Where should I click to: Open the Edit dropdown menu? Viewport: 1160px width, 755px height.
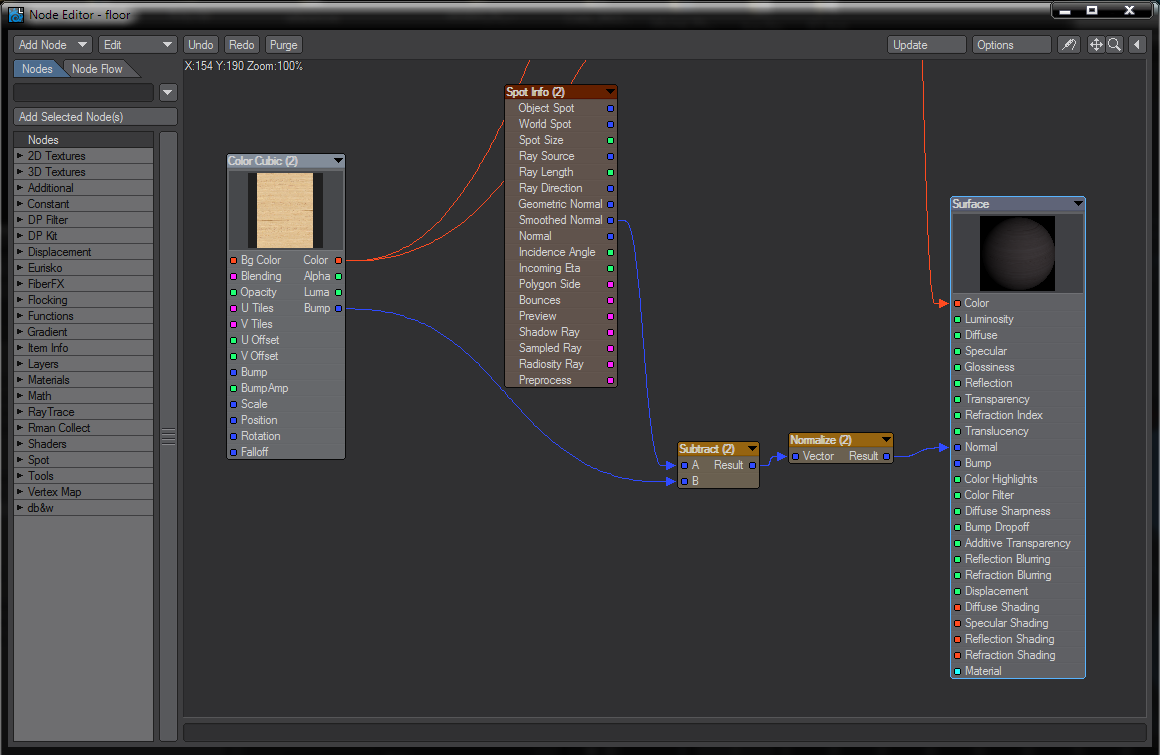[139, 45]
